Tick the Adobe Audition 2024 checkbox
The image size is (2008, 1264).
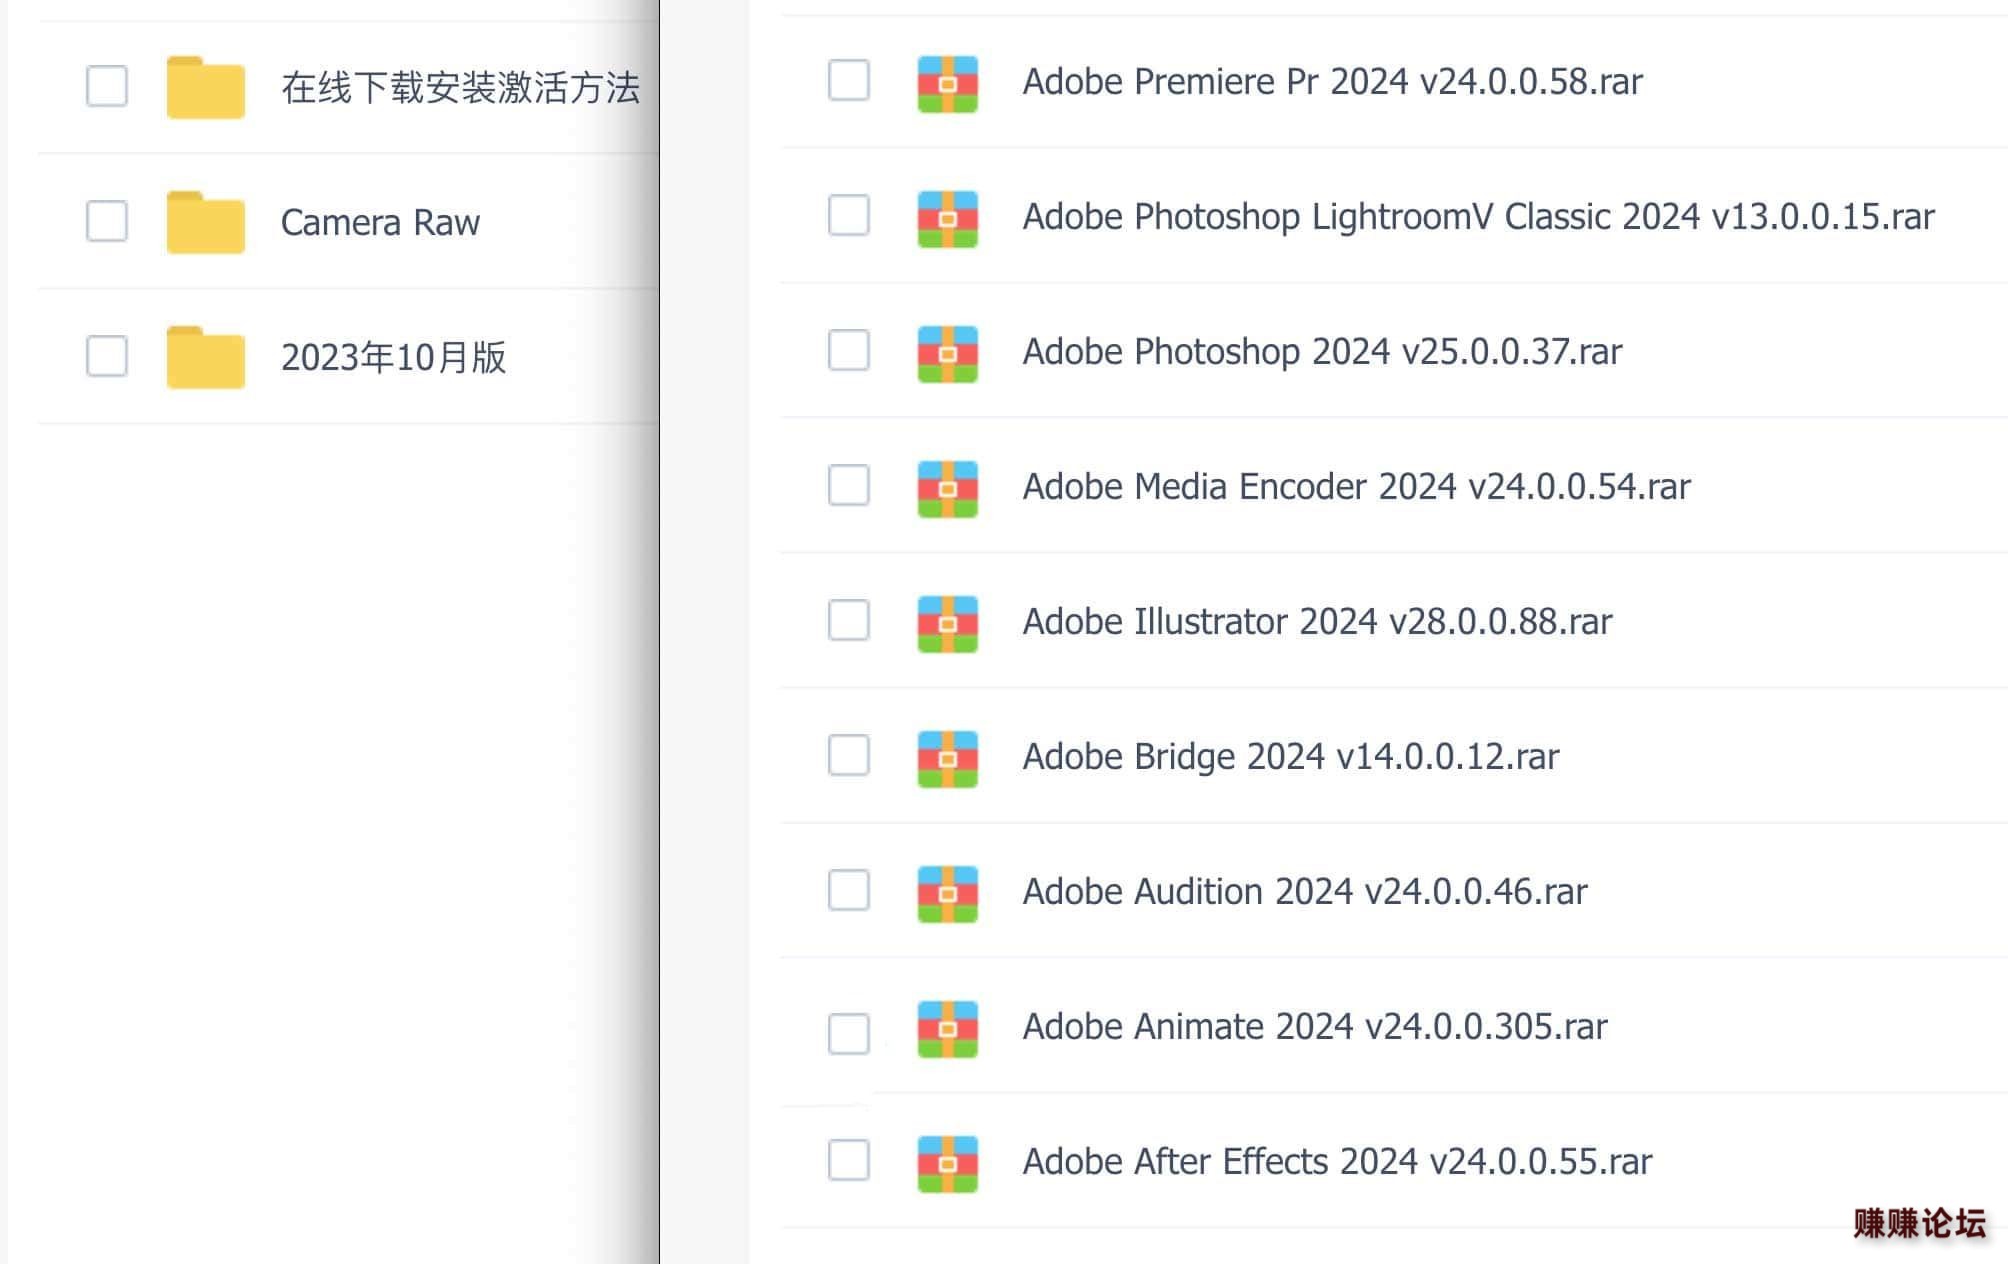pos(849,890)
